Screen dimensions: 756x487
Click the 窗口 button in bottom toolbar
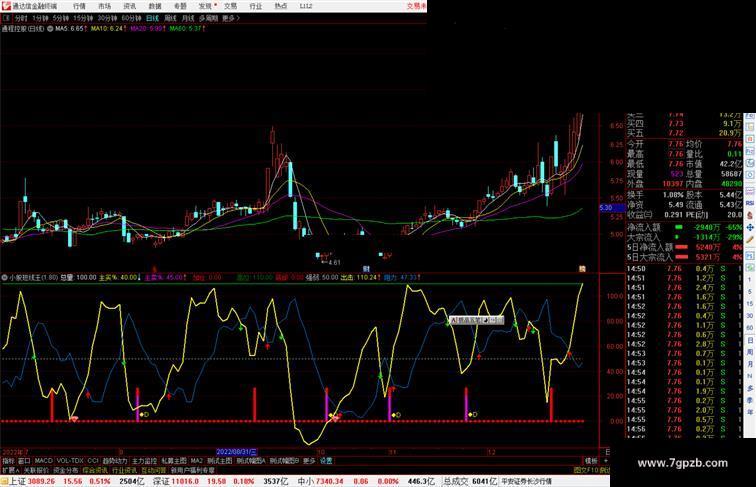pyautogui.click(x=24, y=461)
